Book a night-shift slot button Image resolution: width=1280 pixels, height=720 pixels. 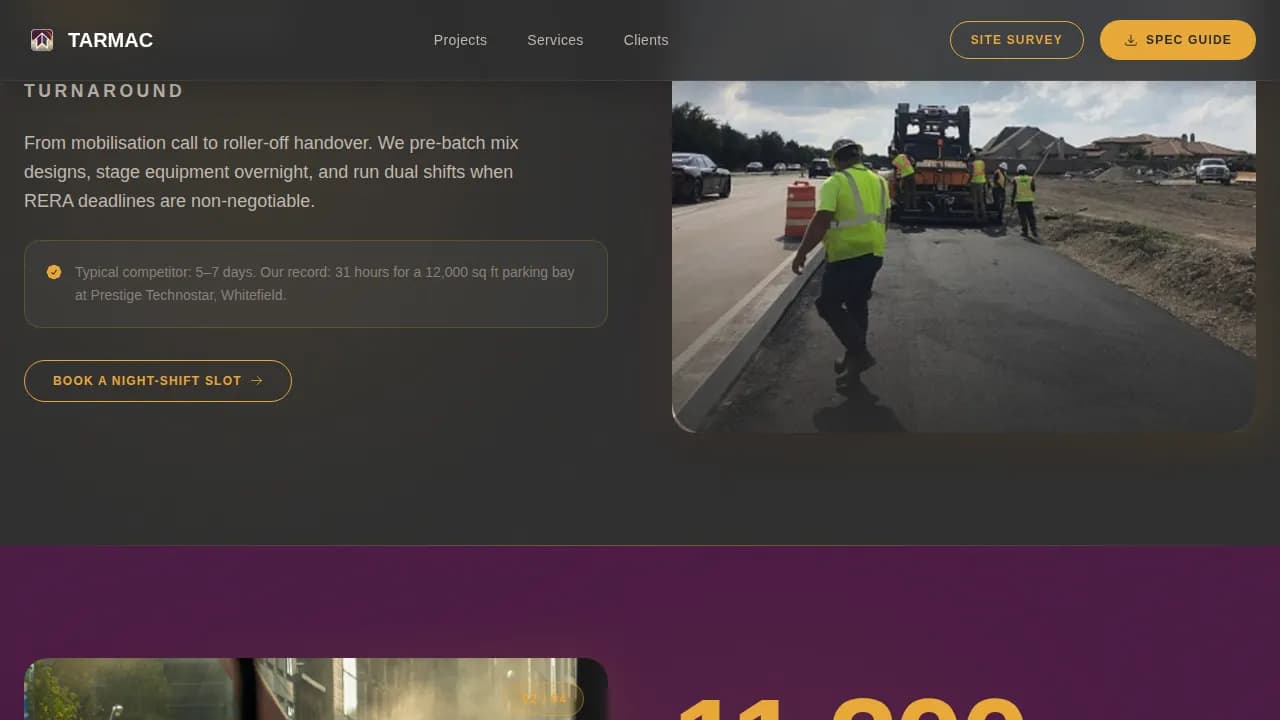pyautogui.click(x=158, y=381)
